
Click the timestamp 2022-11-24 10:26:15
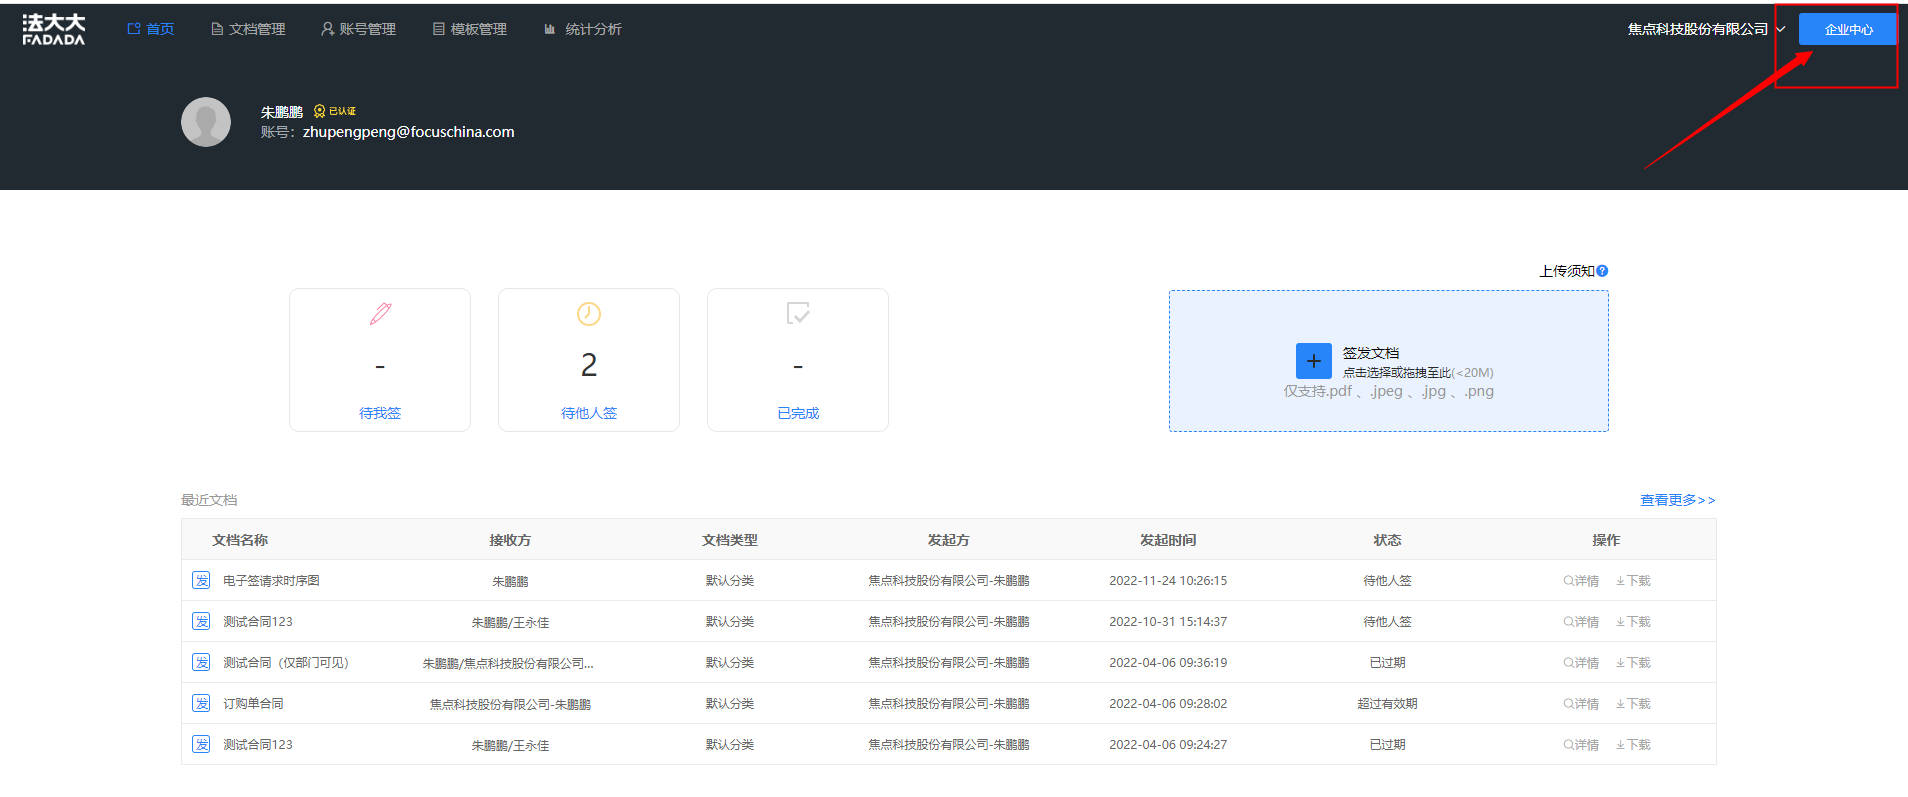click(1168, 581)
